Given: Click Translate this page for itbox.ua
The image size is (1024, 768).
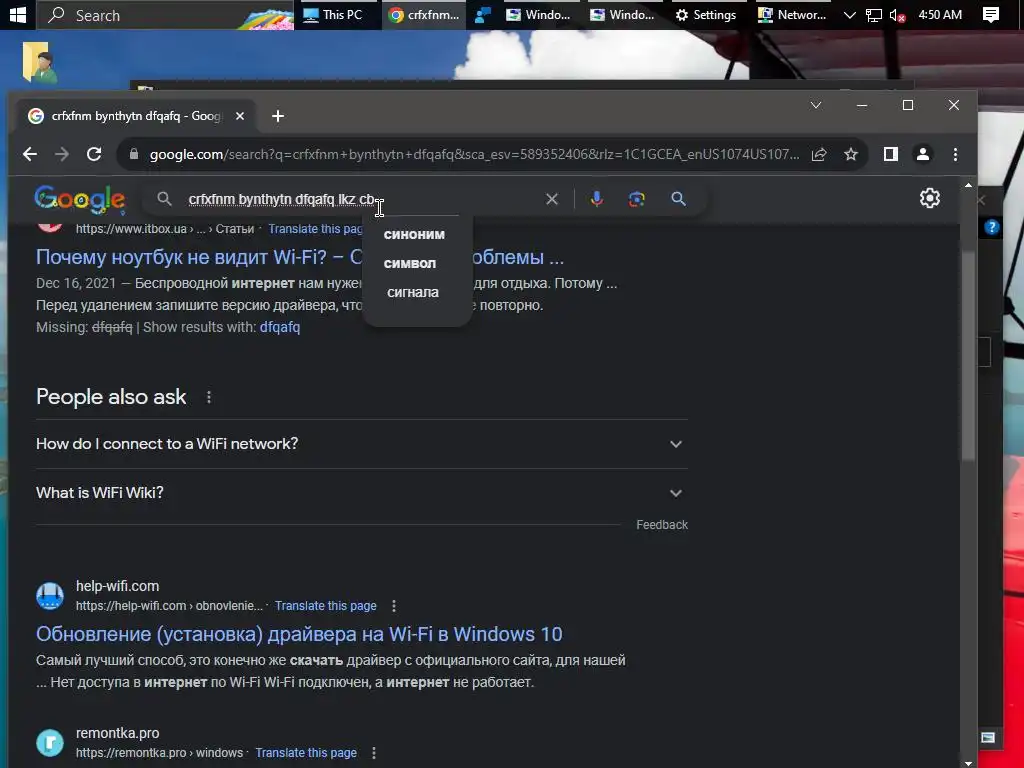Looking at the screenshot, I should click(x=315, y=229).
